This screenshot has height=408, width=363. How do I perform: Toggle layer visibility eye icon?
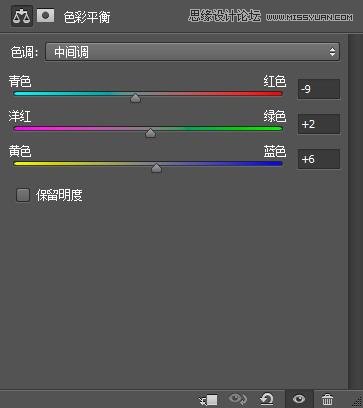[x=299, y=399]
